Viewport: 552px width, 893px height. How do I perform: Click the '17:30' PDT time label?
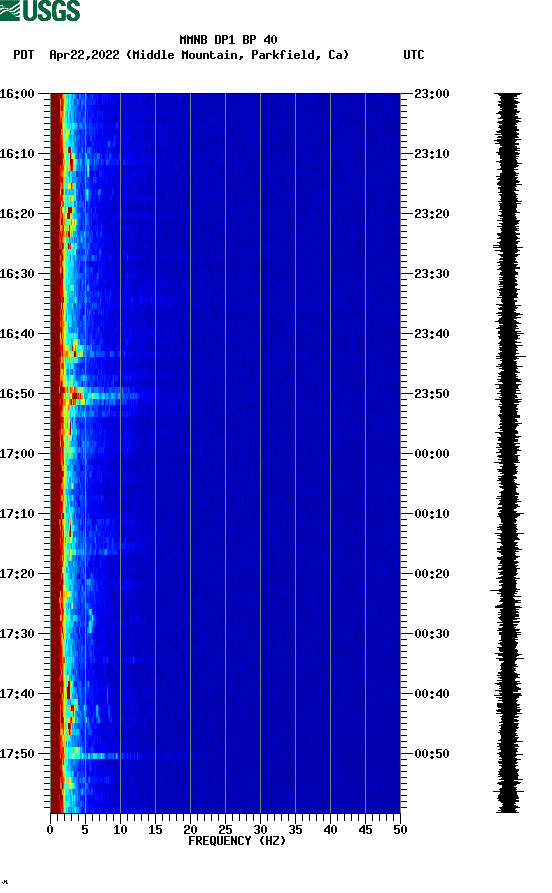coord(17,634)
